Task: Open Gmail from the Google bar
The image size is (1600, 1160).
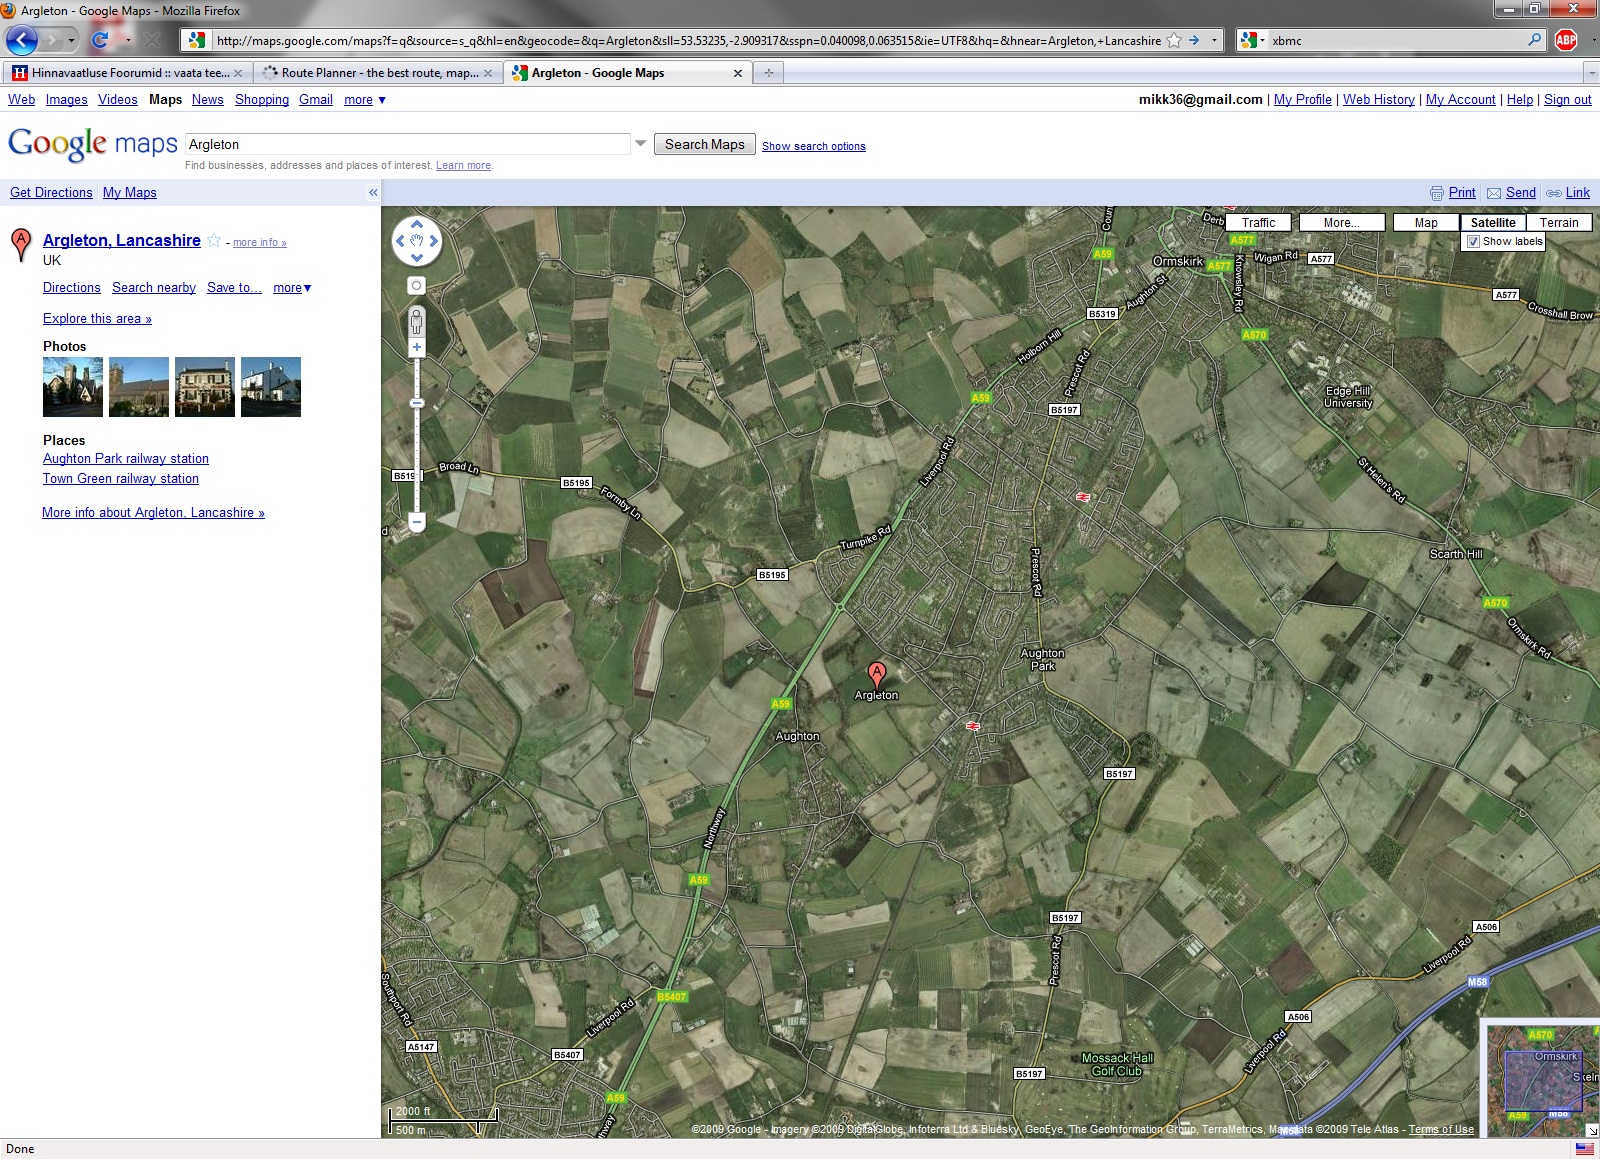Action: (316, 100)
